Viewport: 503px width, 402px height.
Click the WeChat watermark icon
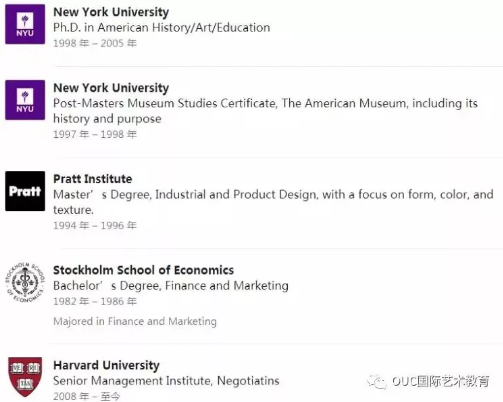(x=377, y=381)
